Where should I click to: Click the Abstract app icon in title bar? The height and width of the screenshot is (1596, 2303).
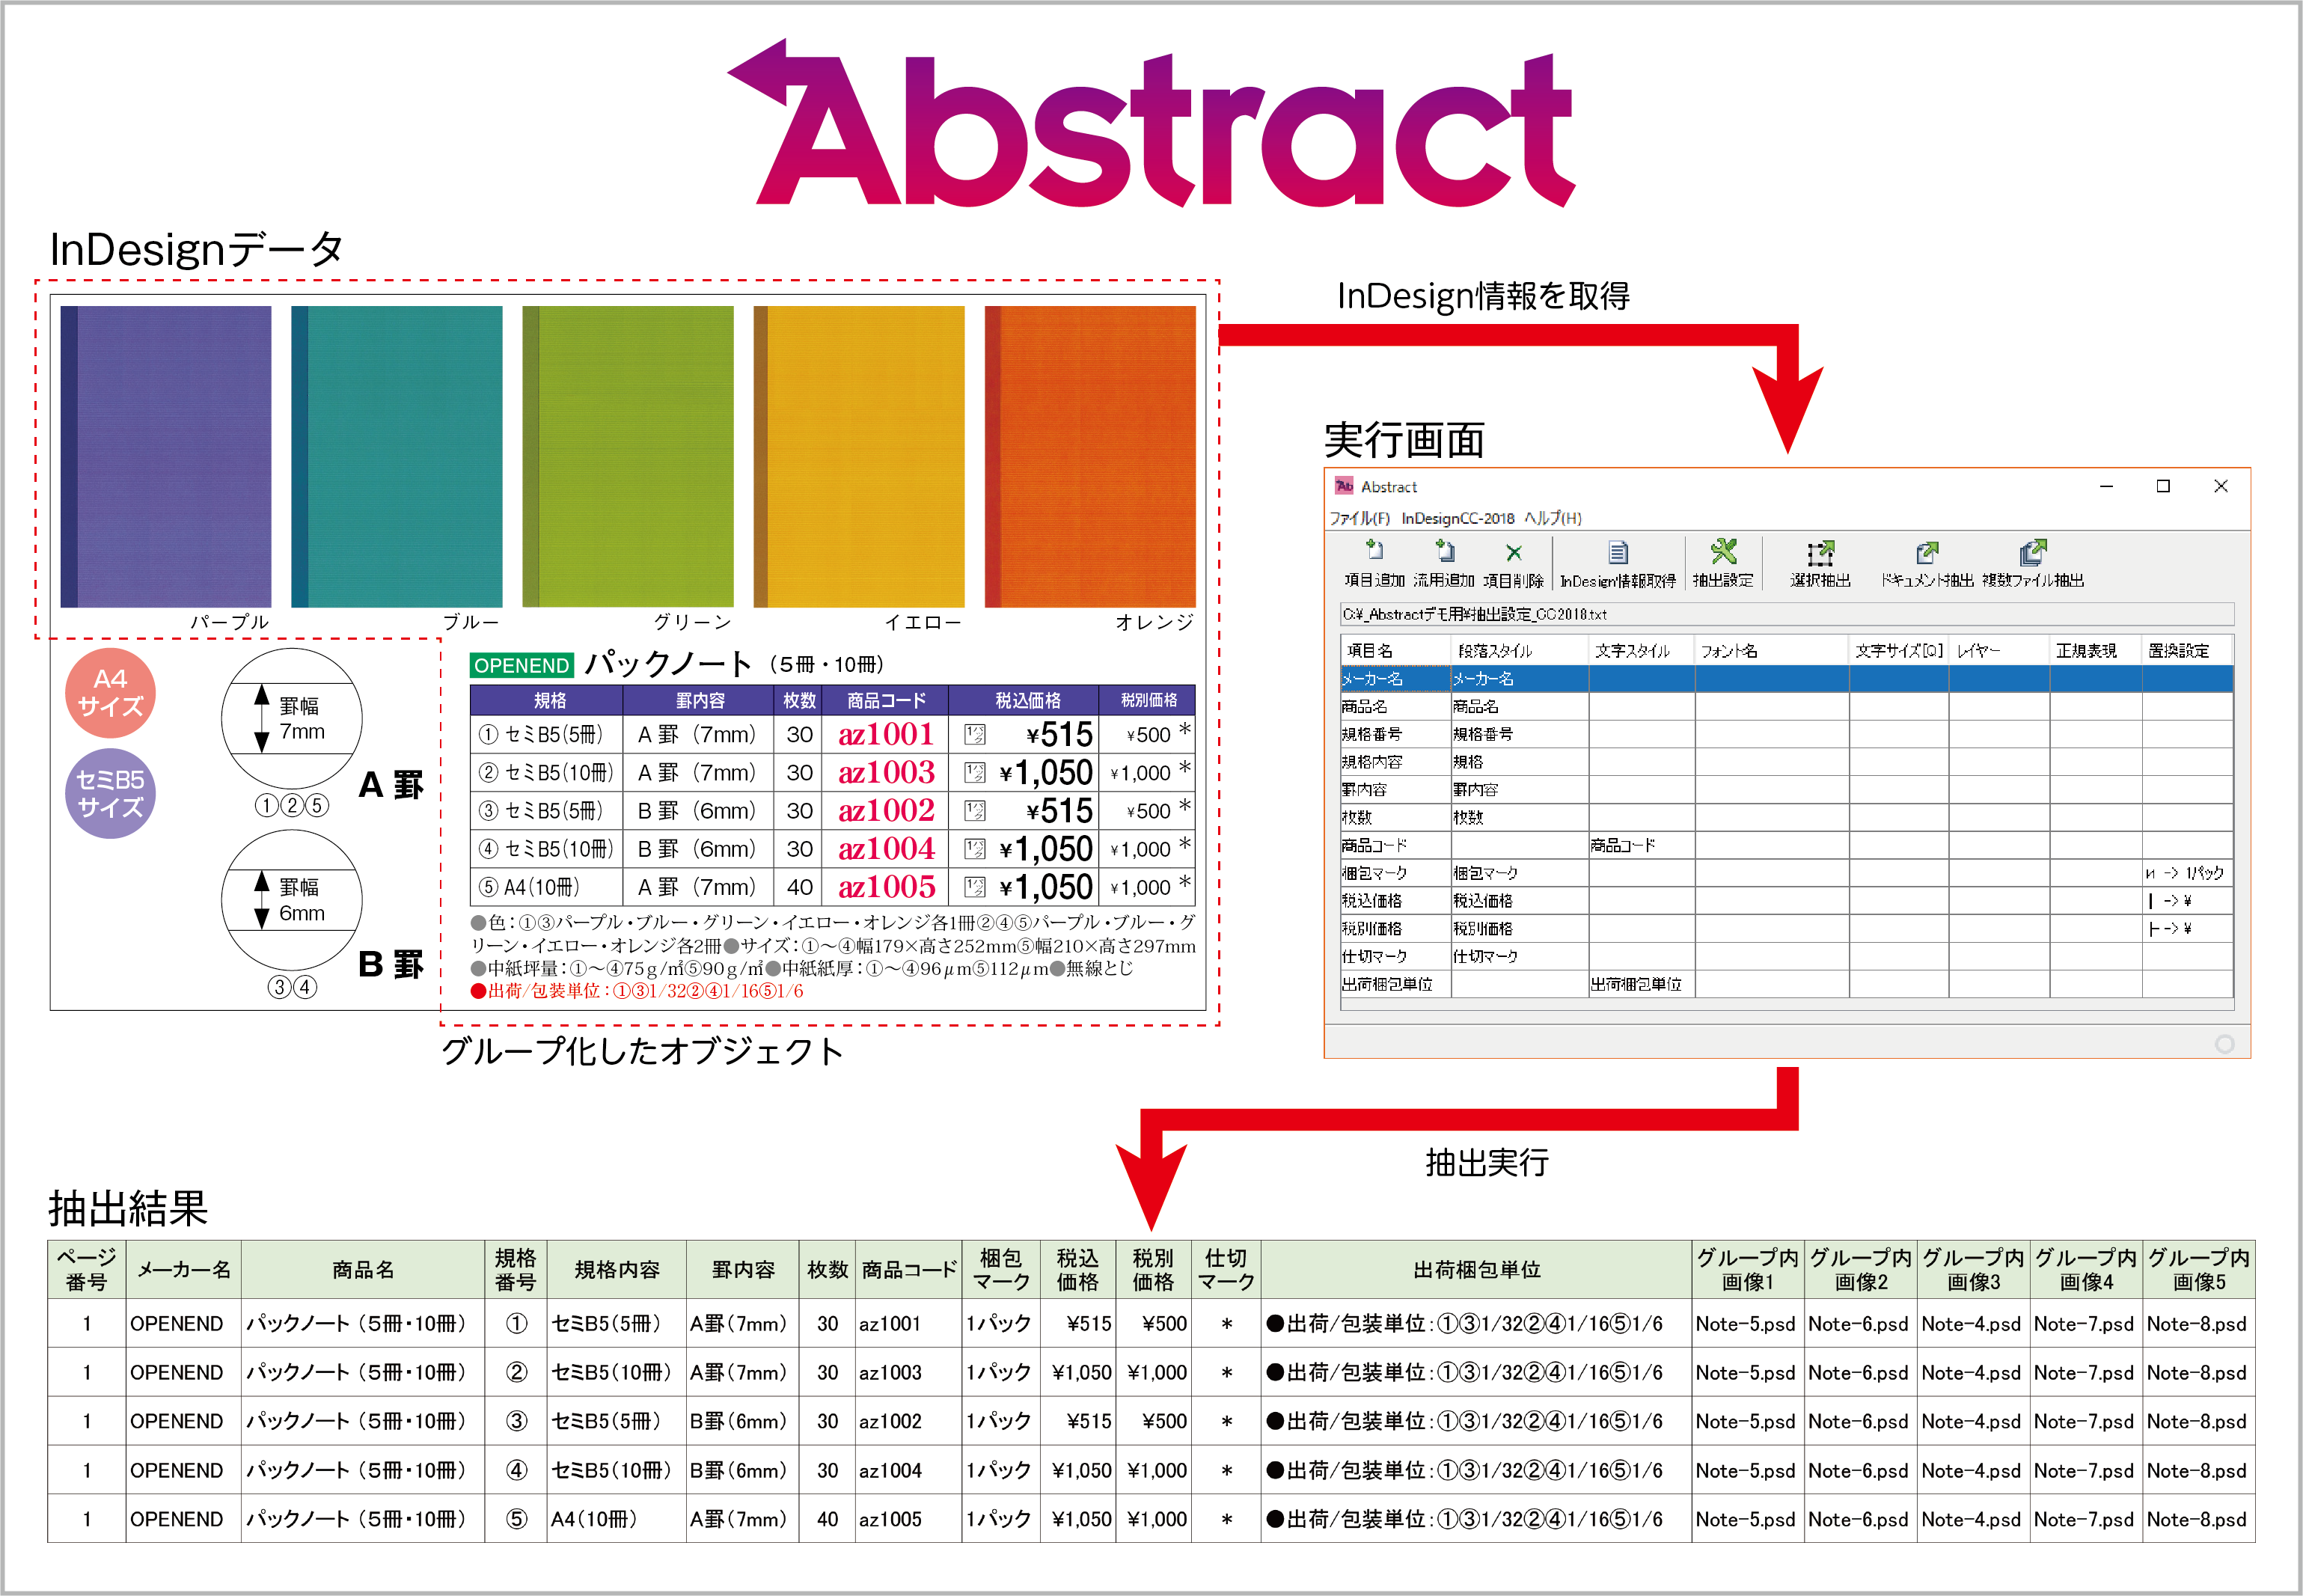pos(1344,486)
